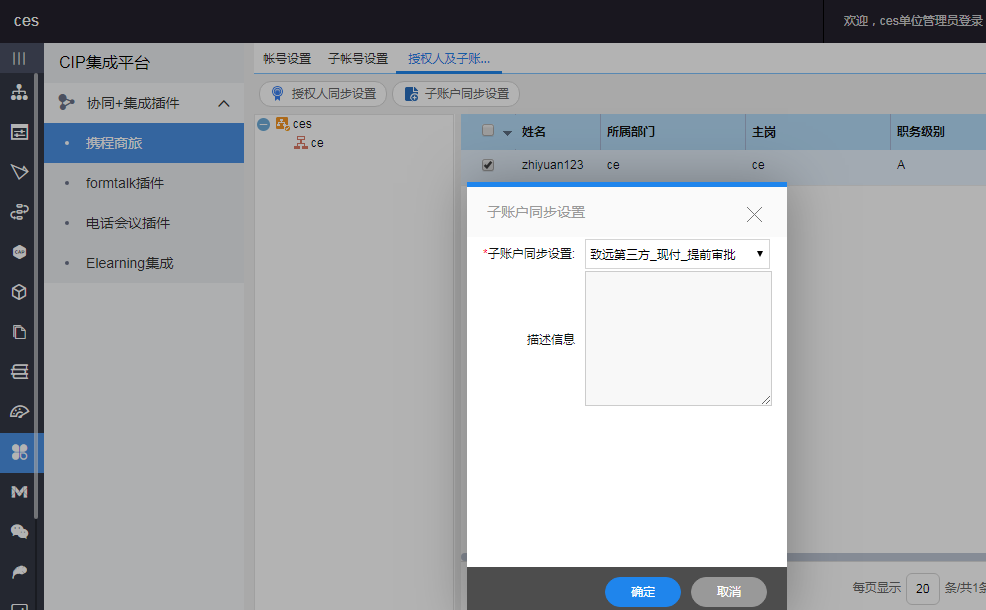The image size is (986, 610).
Task: Collapse the ces tree node
Action: pos(263,124)
